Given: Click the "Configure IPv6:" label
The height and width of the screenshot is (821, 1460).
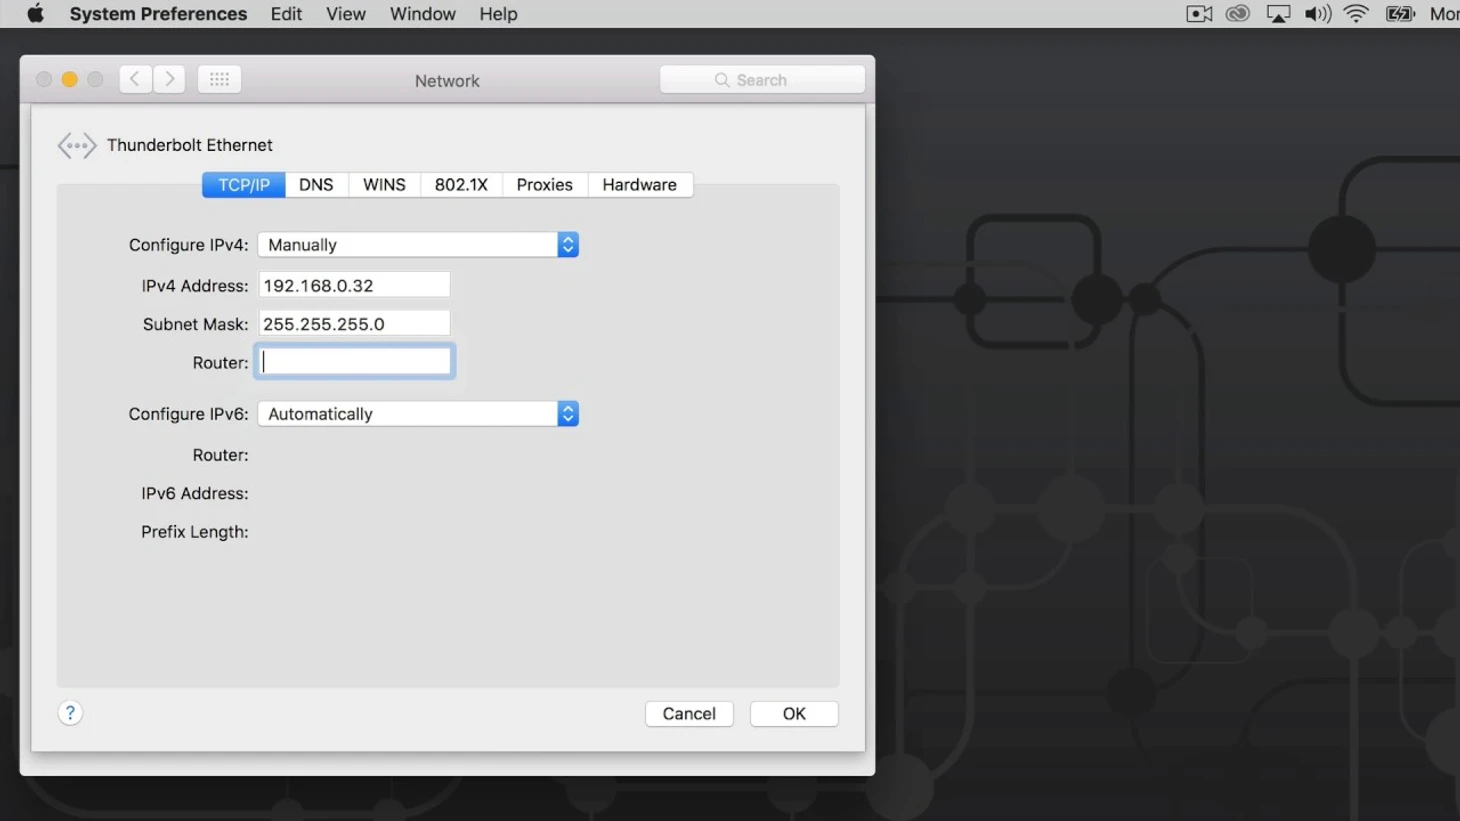Looking at the screenshot, I should tap(188, 414).
